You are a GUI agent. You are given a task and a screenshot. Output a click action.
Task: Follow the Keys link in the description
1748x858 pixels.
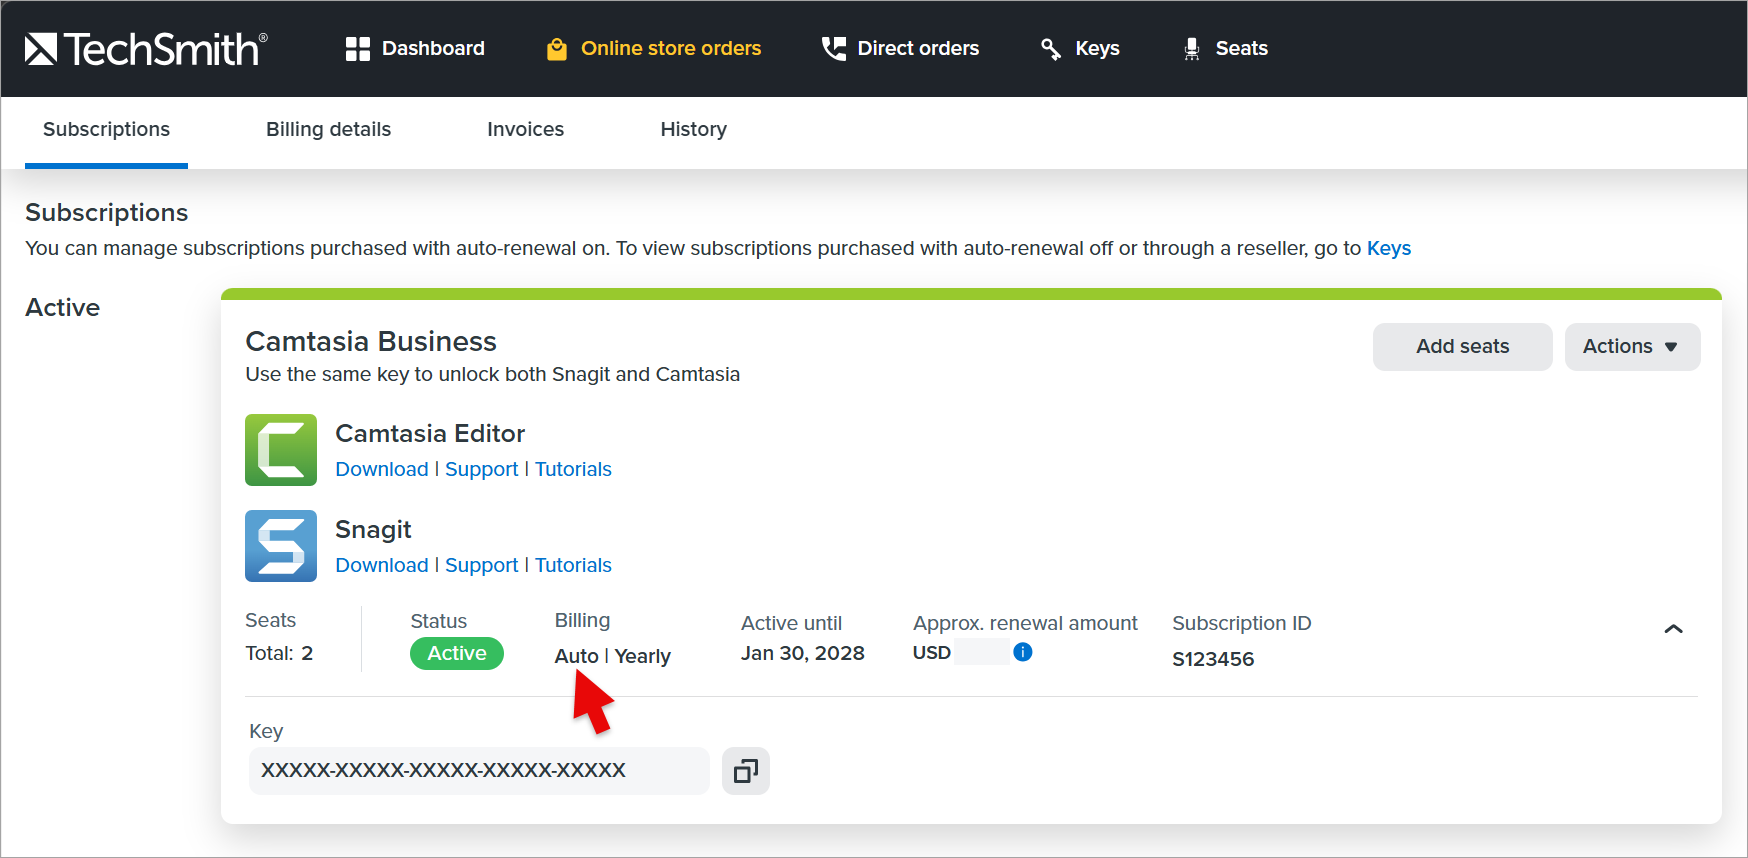pos(1389,248)
